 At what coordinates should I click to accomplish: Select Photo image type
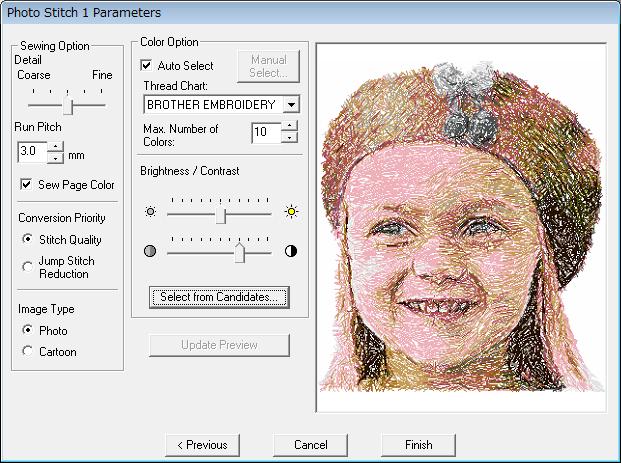pos(27,330)
